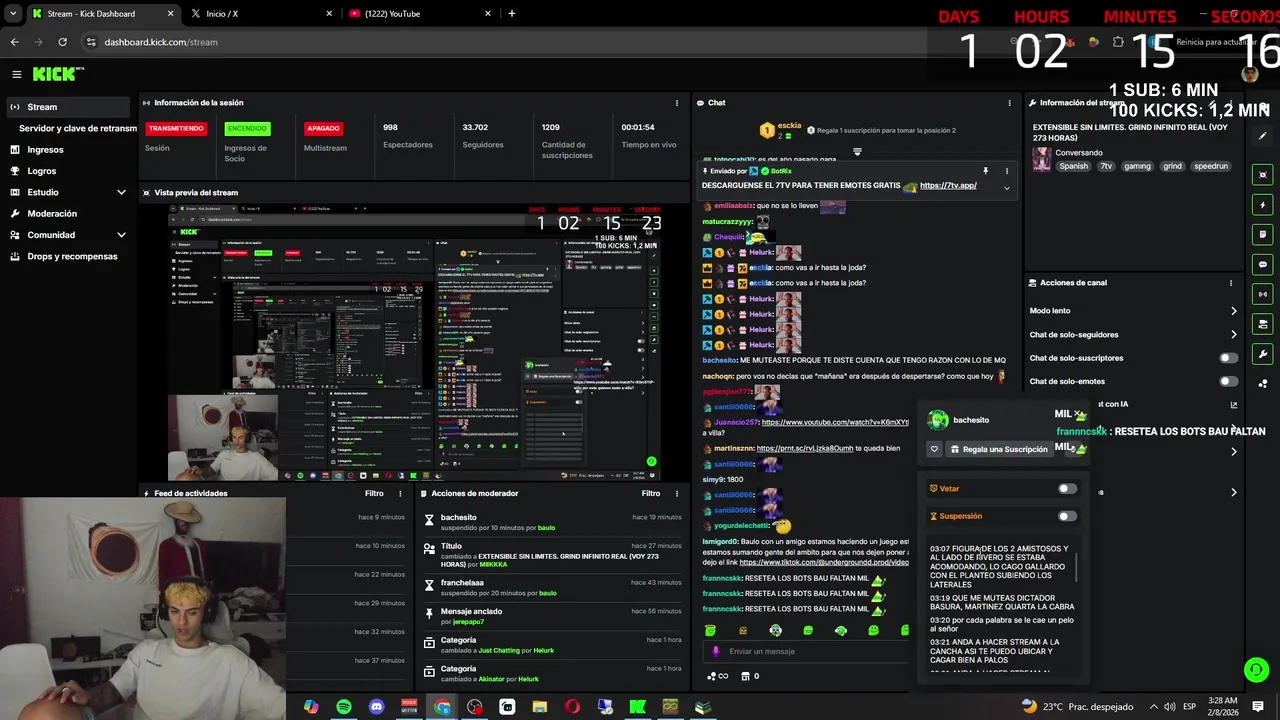Click the lightning bolt widget icon
Screen dimensions: 1280x720
point(1263,204)
